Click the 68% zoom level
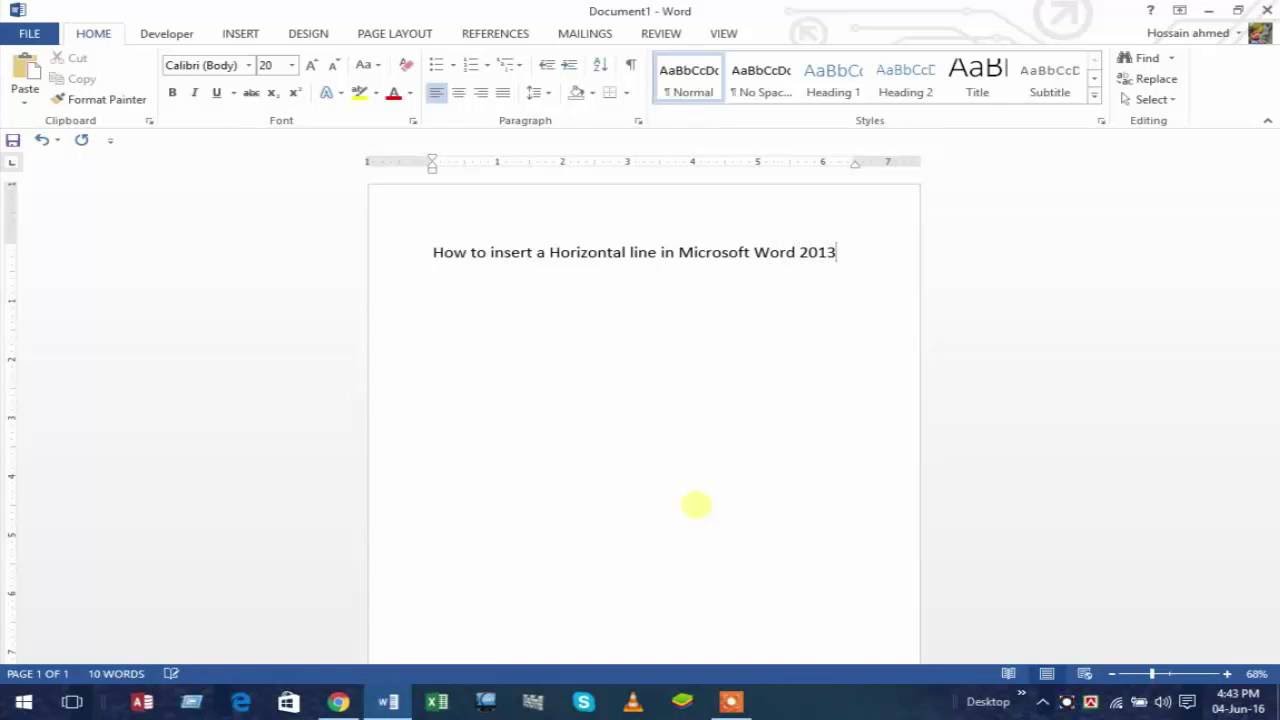 coord(1257,674)
